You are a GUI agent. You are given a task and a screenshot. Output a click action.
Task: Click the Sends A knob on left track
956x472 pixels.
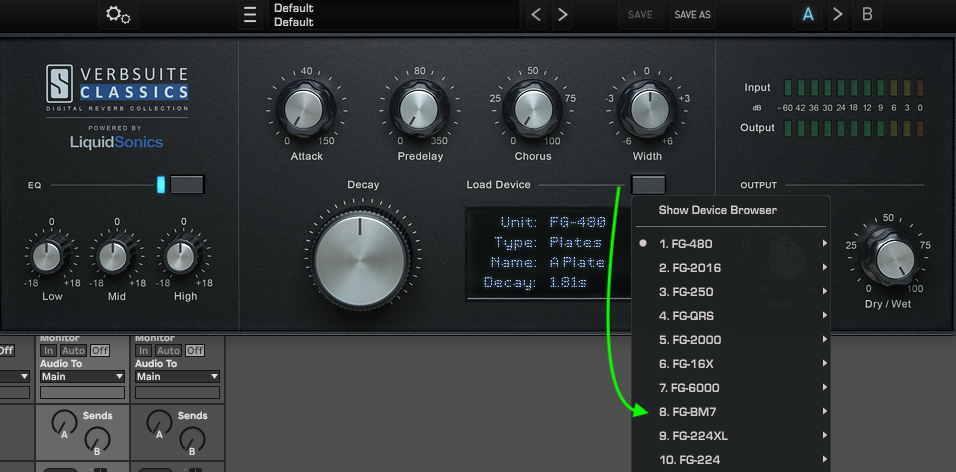[x=63, y=423]
